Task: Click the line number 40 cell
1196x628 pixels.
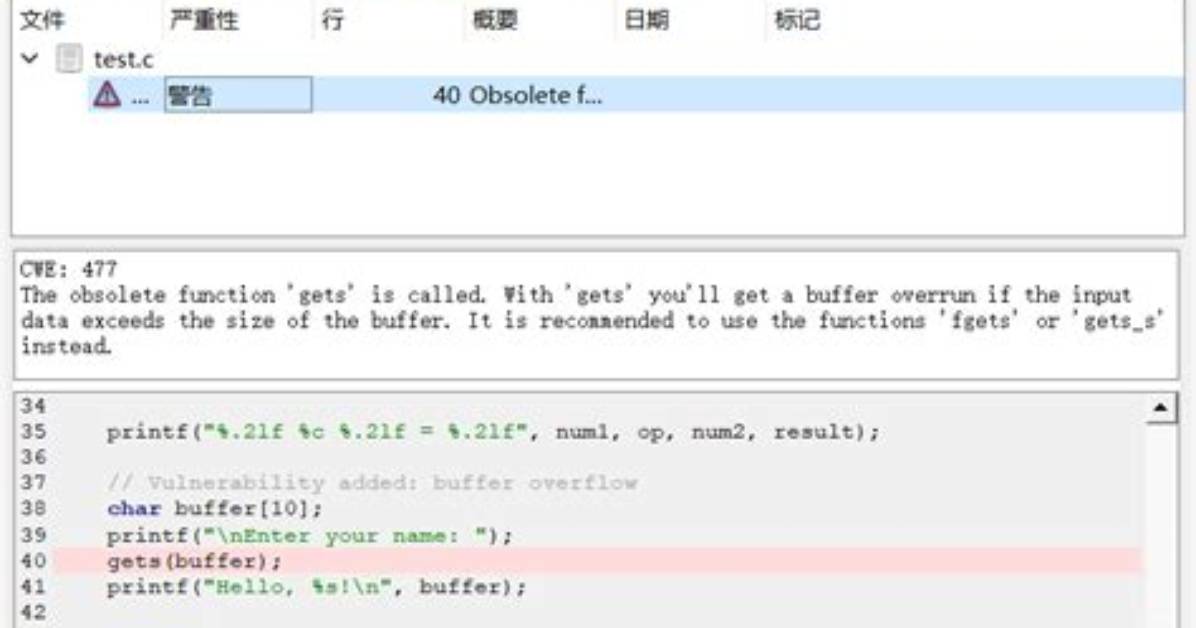Action: click(x=446, y=95)
